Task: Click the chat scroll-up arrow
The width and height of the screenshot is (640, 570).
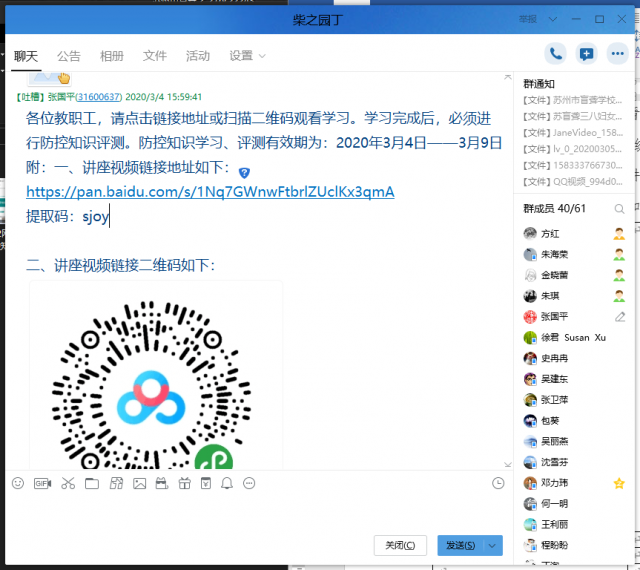Action: pos(508,77)
